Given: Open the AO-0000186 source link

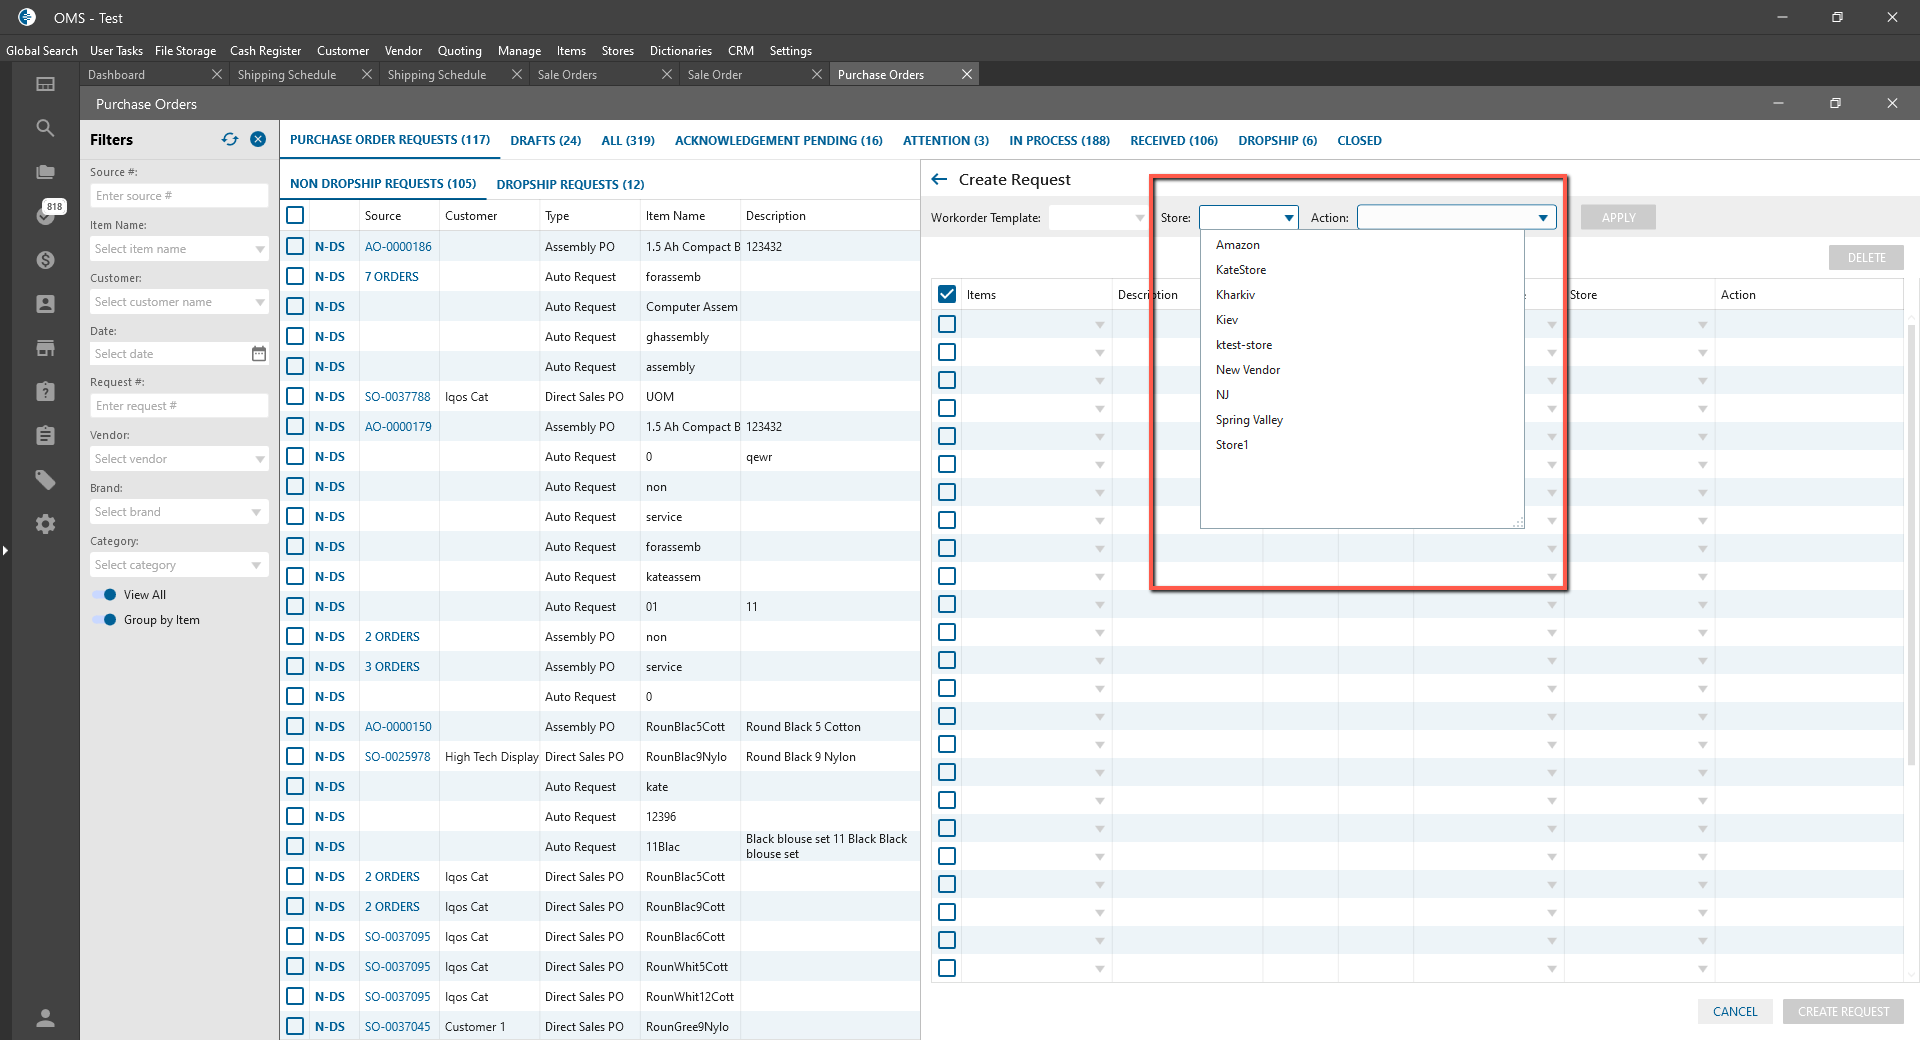Looking at the screenshot, I should pos(398,247).
